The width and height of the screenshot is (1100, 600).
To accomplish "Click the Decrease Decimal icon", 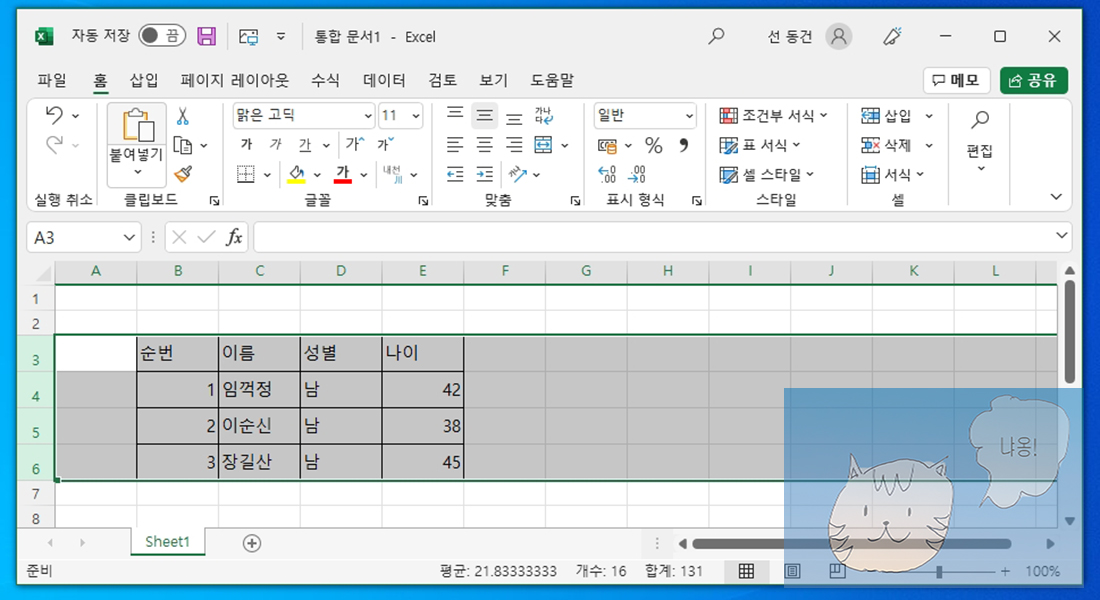I will (637, 174).
